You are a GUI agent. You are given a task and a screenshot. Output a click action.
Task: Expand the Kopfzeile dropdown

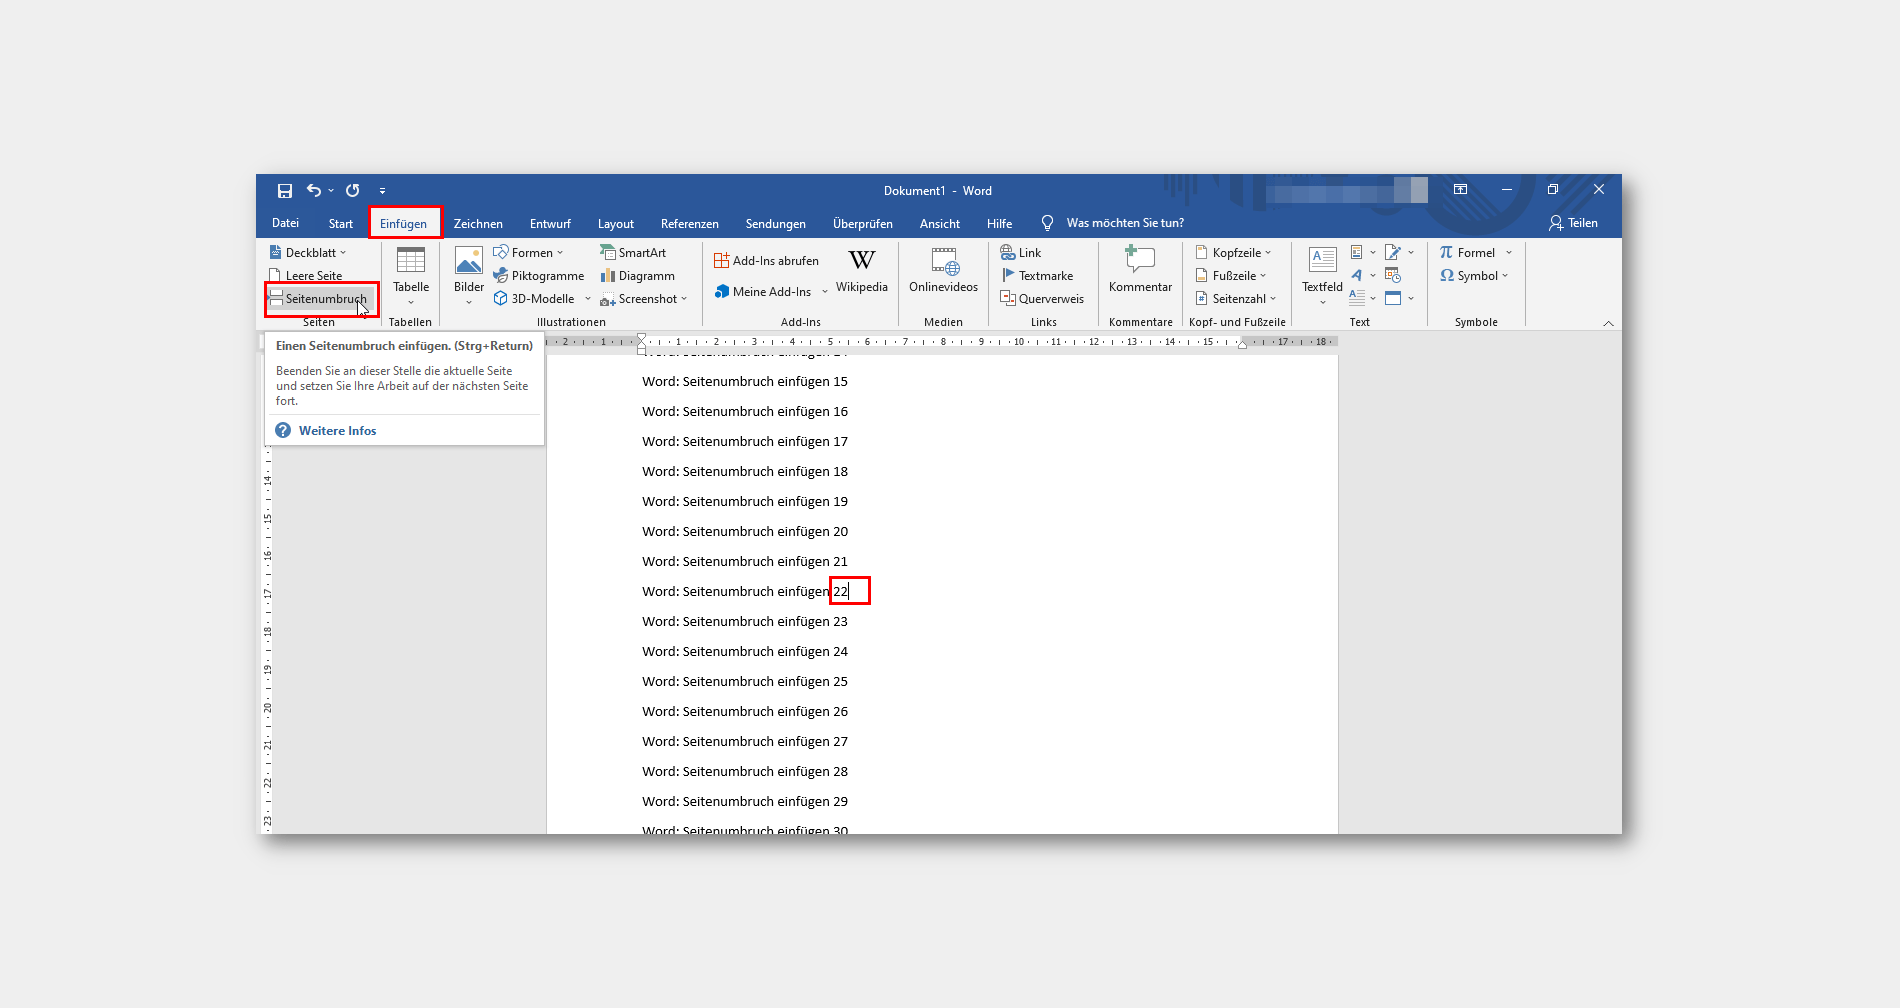click(x=1234, y=253)
